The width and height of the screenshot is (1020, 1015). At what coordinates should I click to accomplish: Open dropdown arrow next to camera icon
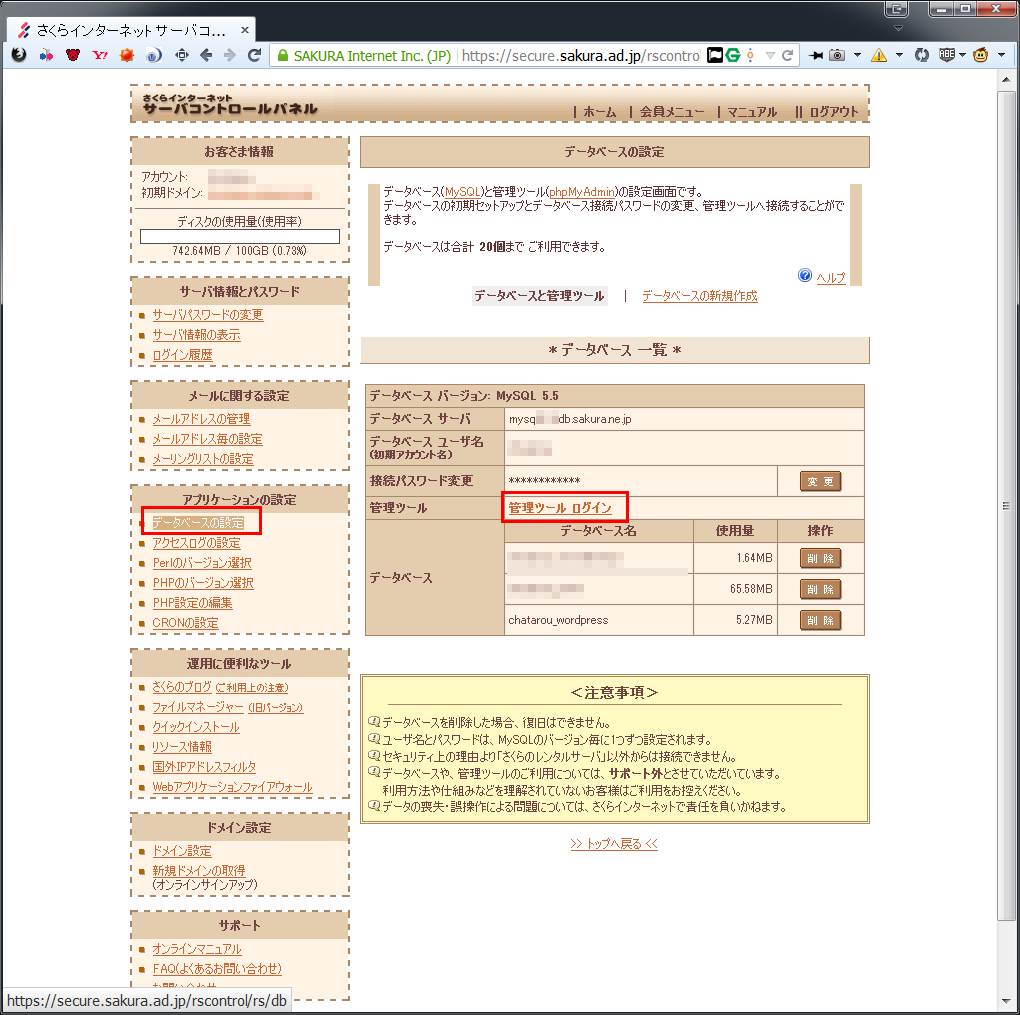(857, 55)
